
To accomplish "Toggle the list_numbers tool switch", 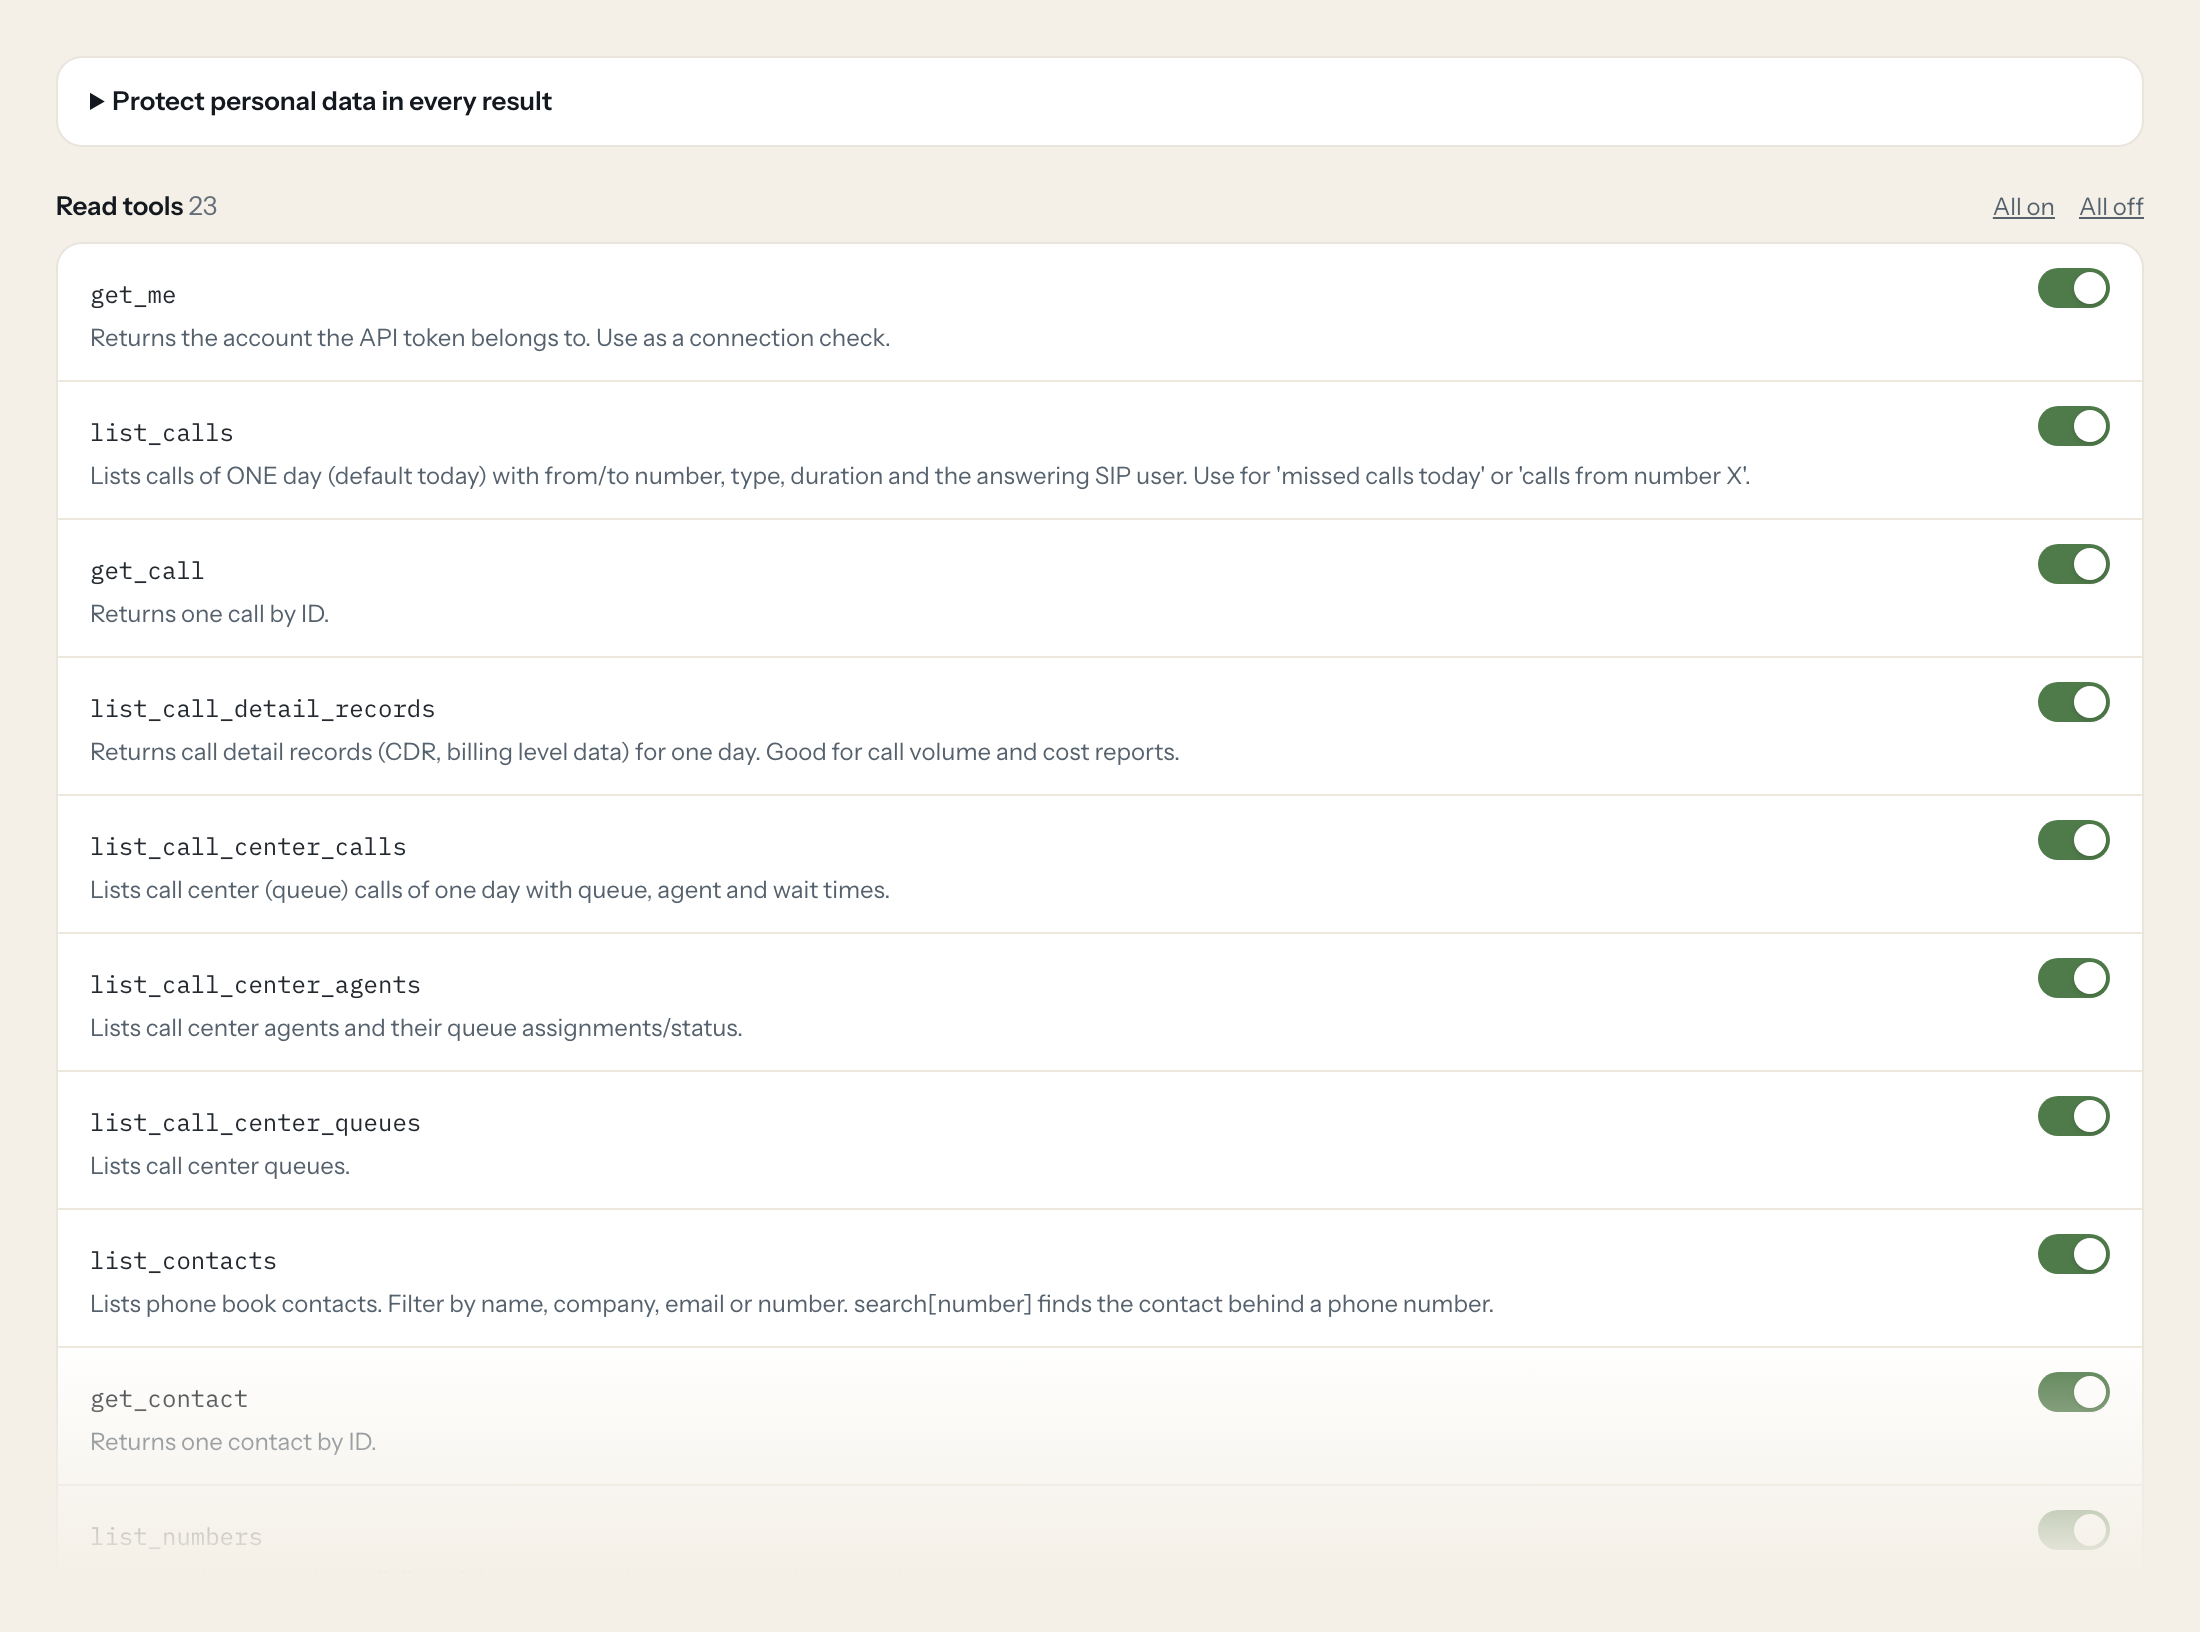I will (x=2074, y=1530).
